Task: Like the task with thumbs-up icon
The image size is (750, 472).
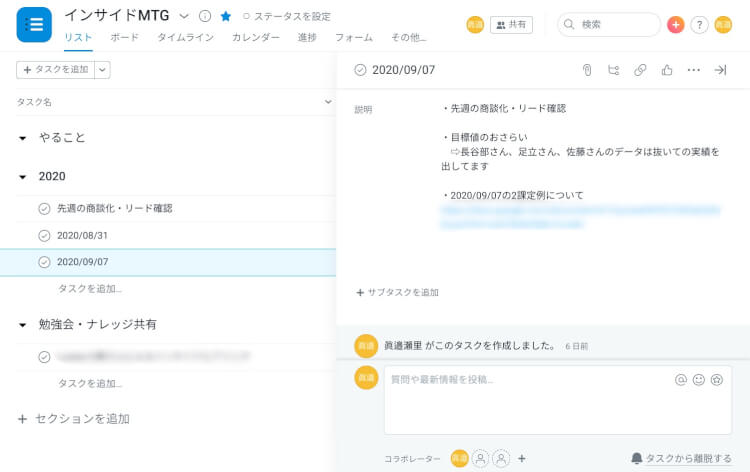Action: click(667, 70)
